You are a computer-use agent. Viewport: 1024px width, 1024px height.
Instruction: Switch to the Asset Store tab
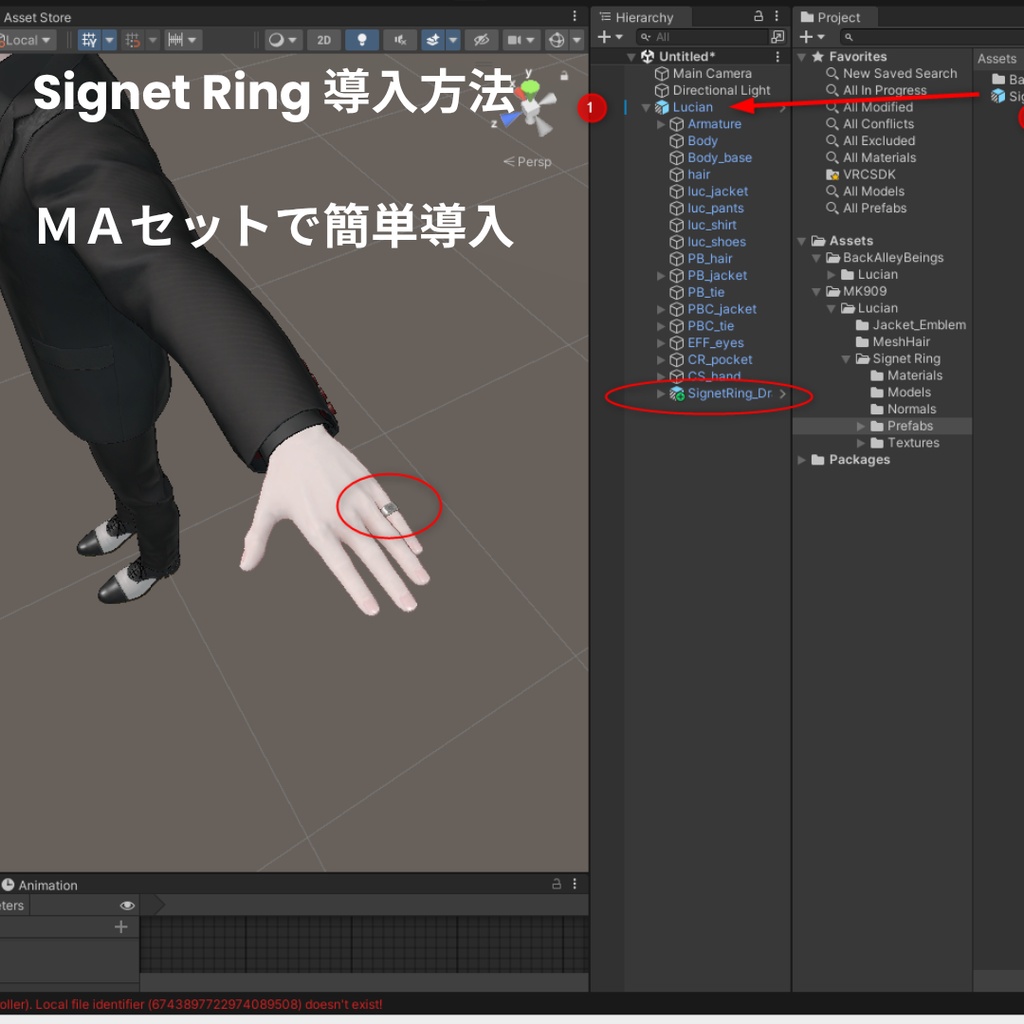pos(37,18)
